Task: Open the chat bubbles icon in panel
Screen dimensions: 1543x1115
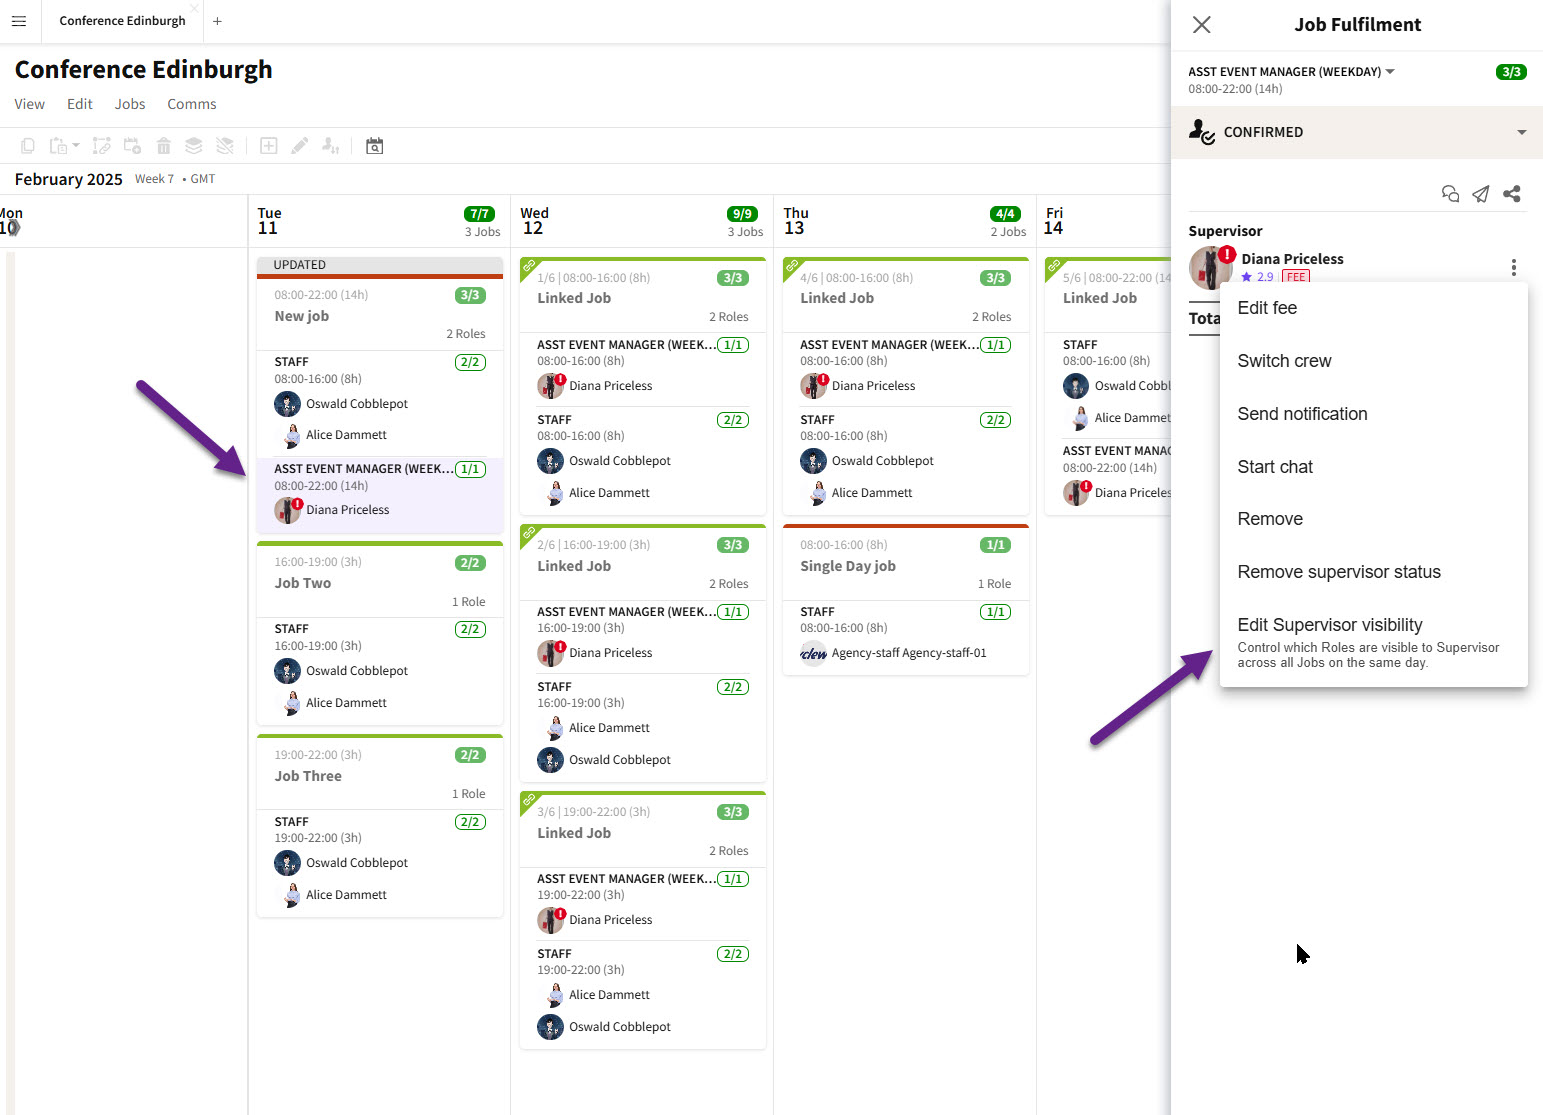Action: (x=1450, y=194)
